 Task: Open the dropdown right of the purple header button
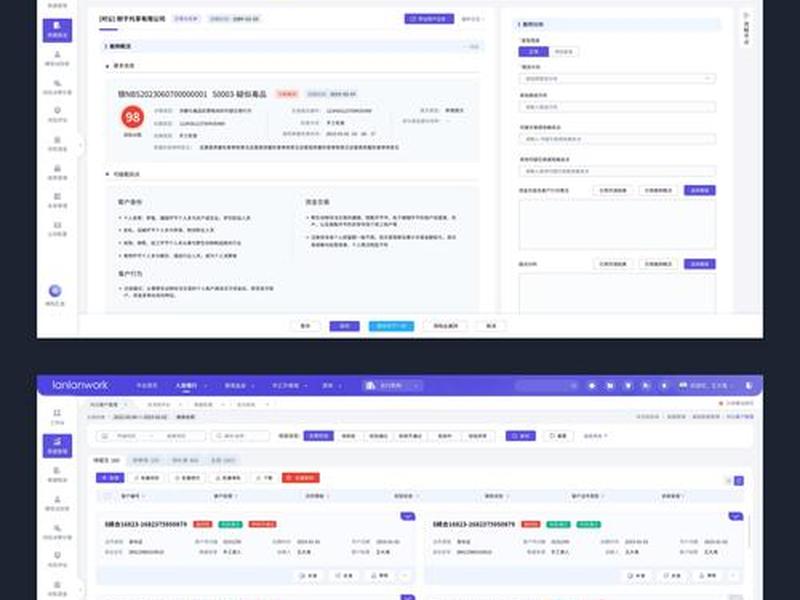pos(473,19)
